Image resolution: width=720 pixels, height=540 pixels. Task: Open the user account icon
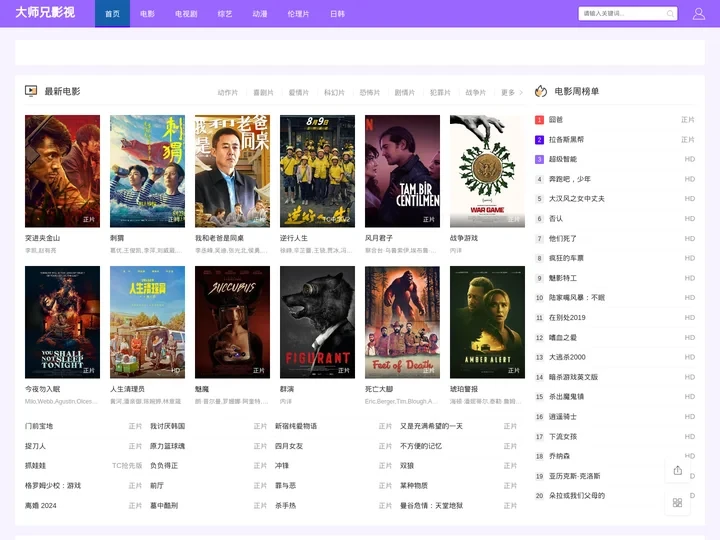pos(698,14)
